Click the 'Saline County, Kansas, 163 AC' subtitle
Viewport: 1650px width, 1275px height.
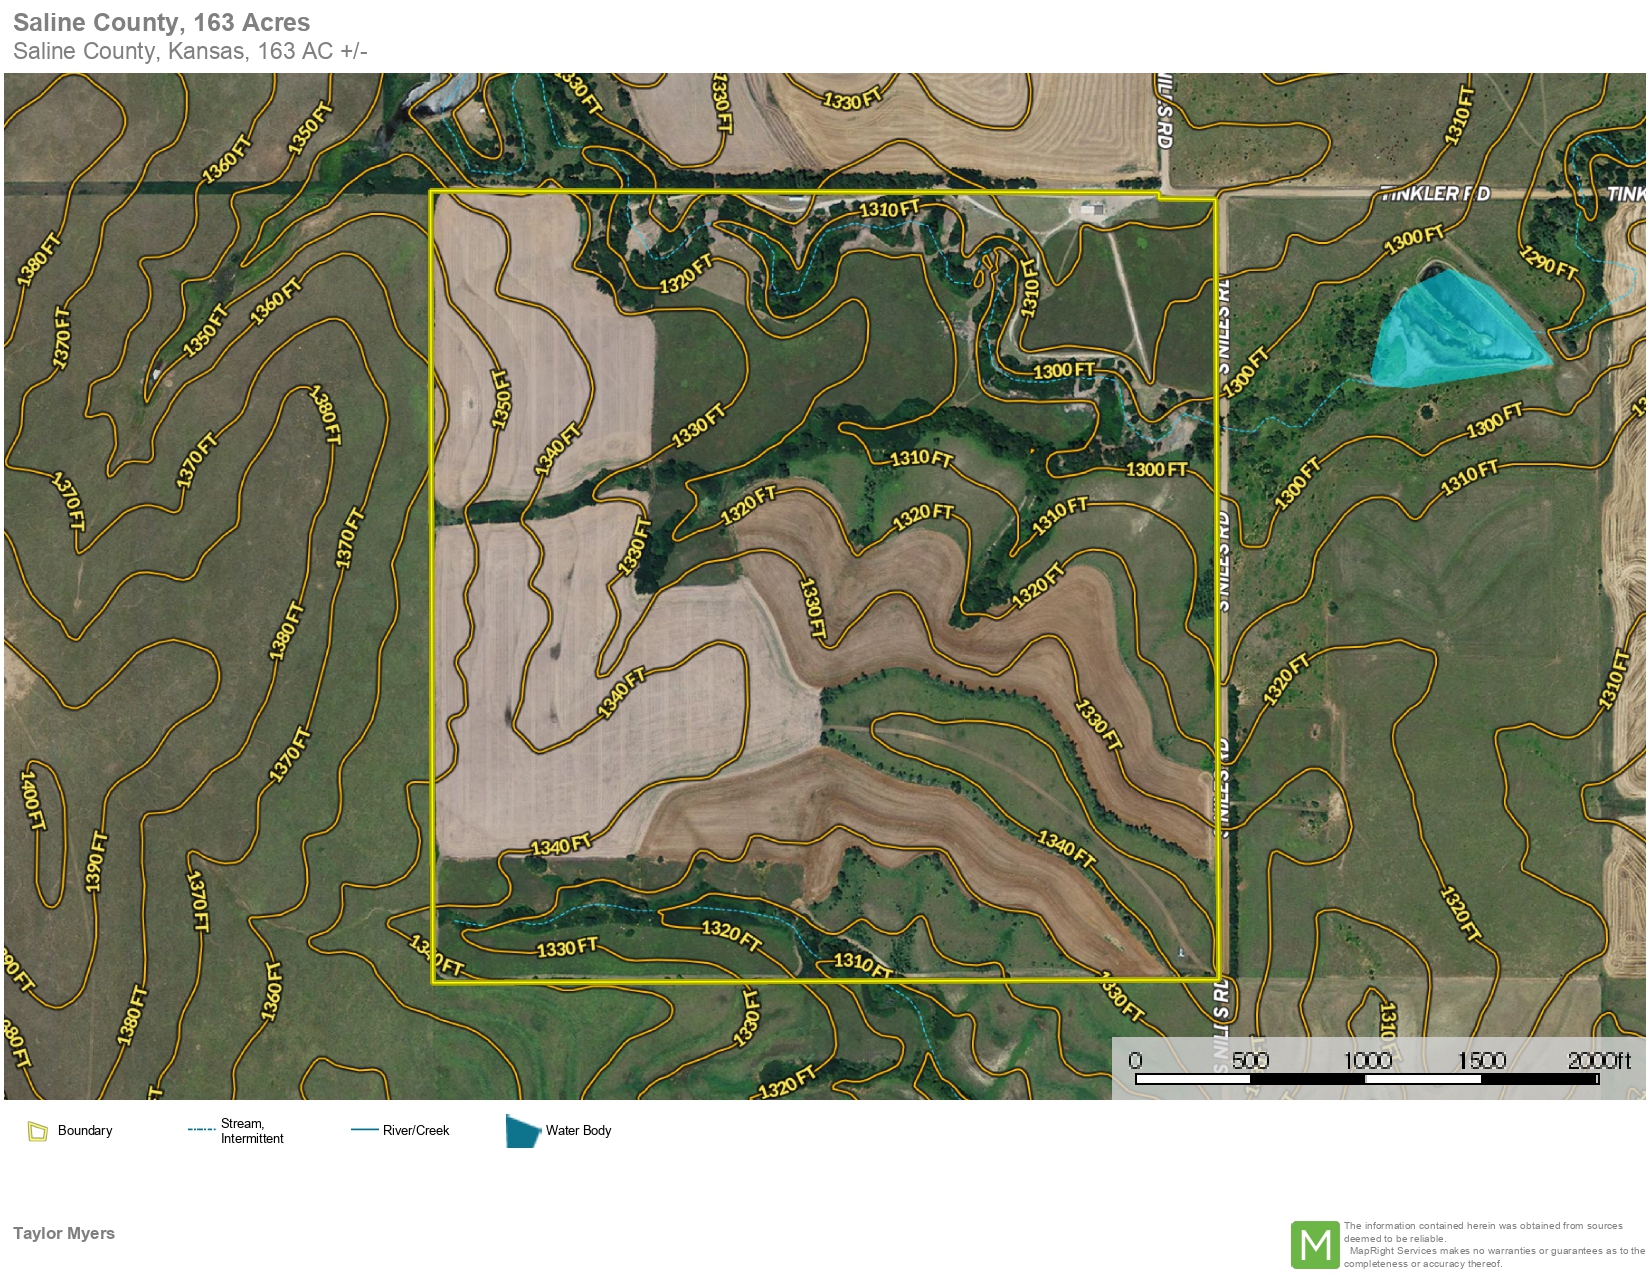(x=190, y=51)
